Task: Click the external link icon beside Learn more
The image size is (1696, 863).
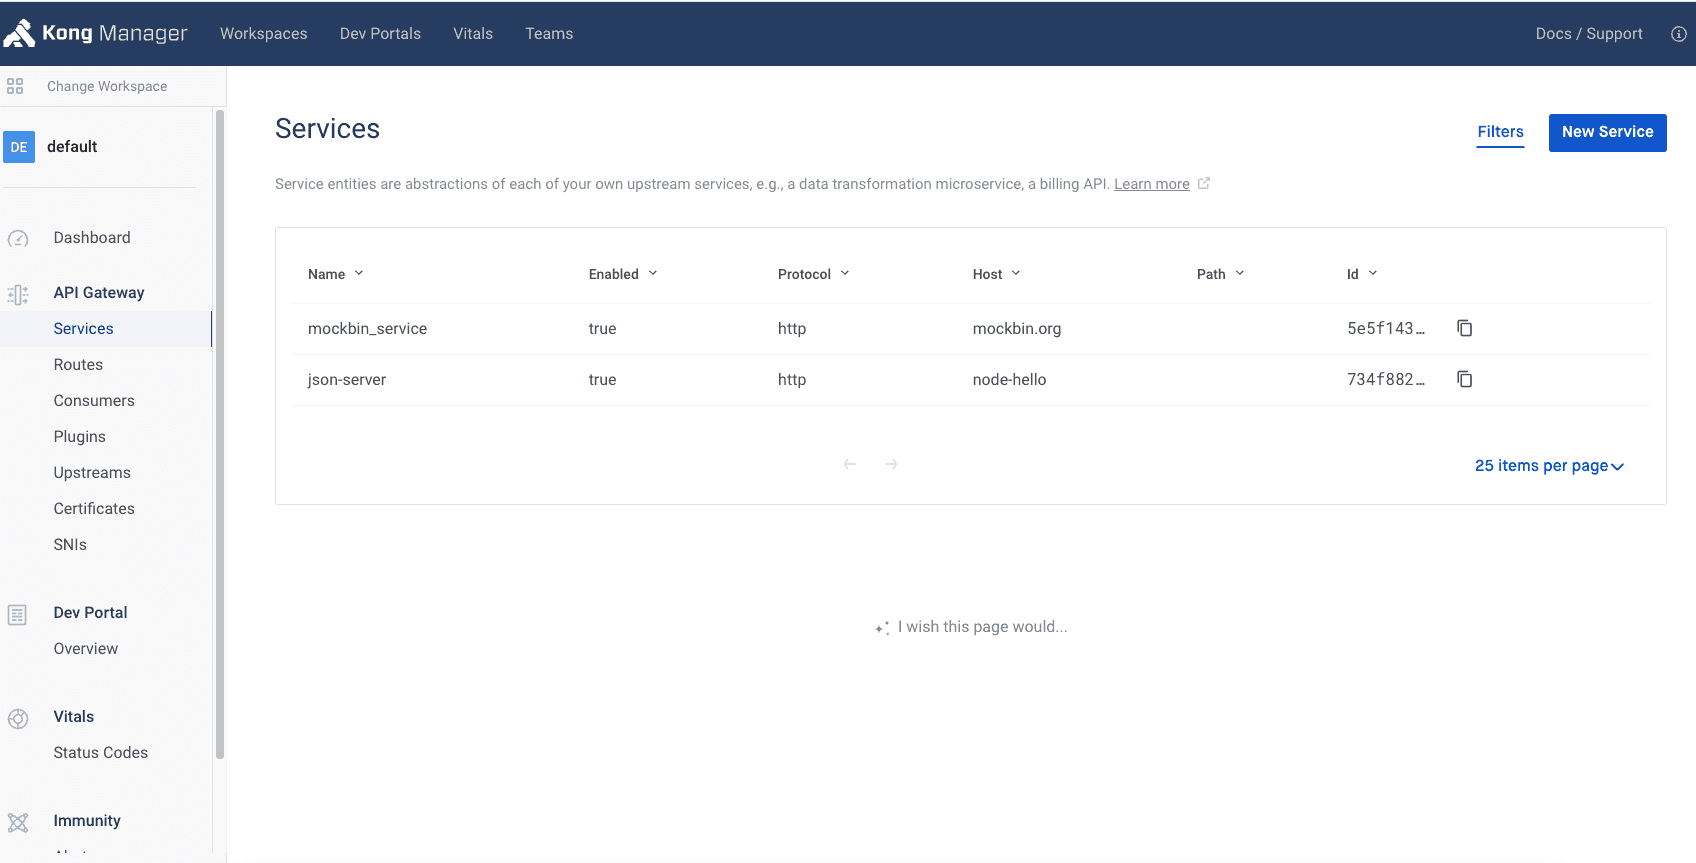Action: point(1204,183)
